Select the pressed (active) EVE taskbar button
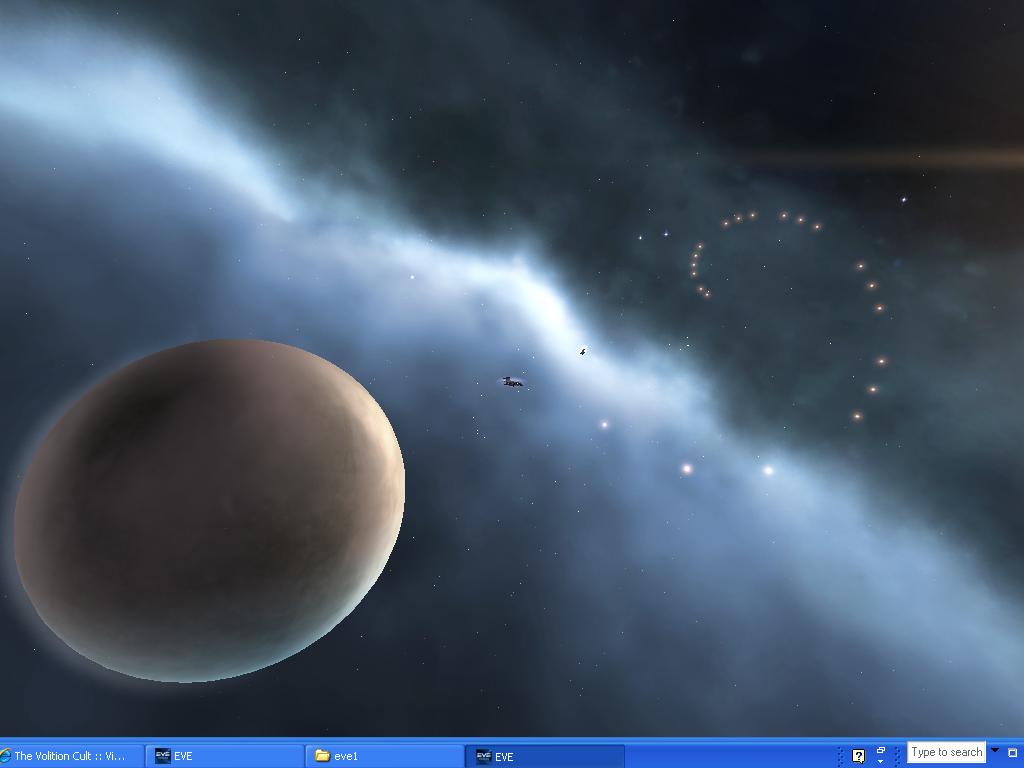This screenshot has height=768, width=1024. pyautogui.click(x=545, y=756)
